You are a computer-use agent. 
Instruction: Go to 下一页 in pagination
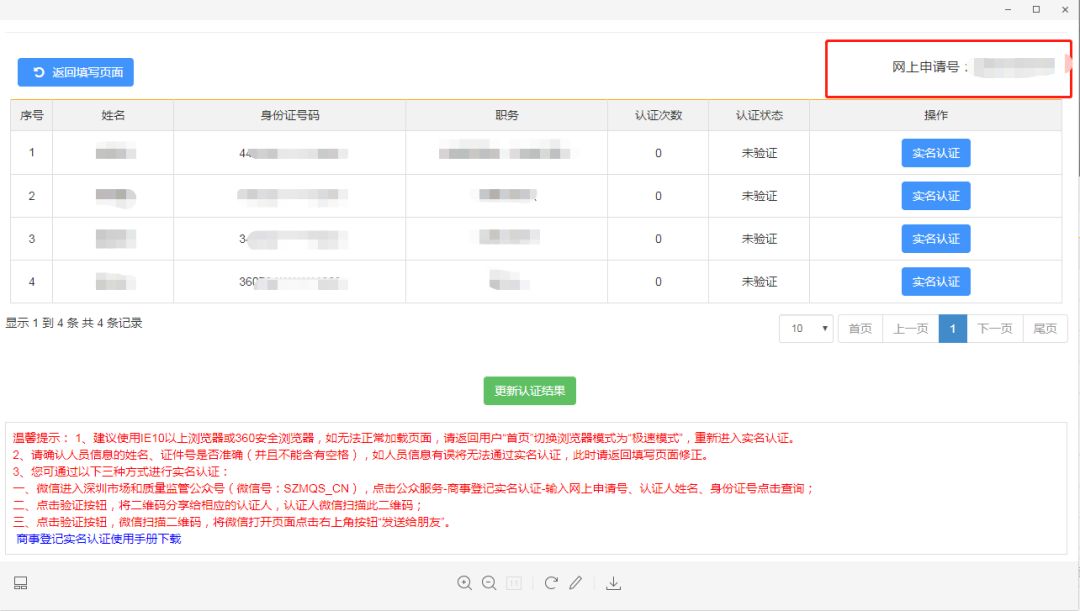(x=994, y=329)
